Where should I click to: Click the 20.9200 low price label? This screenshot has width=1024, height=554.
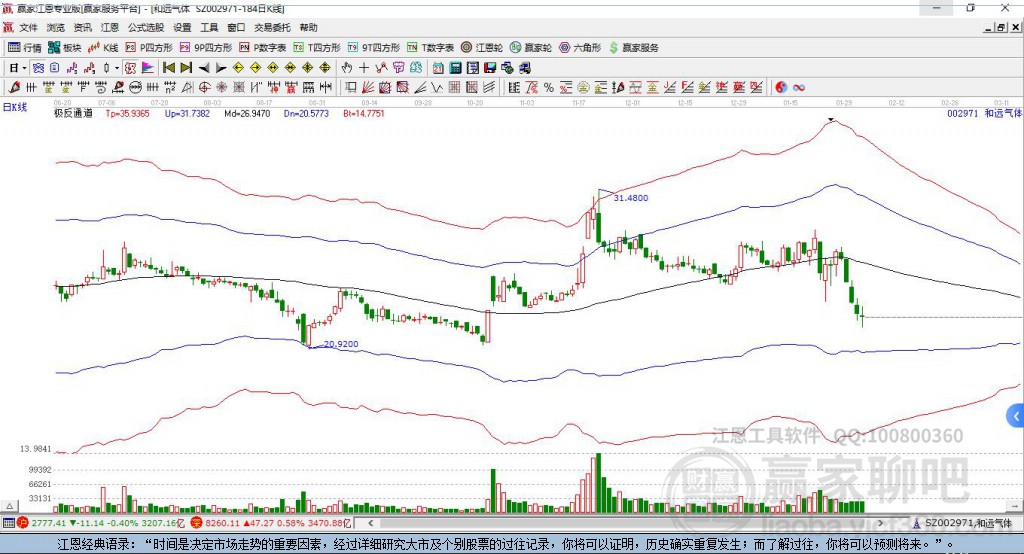pos(341,344)
